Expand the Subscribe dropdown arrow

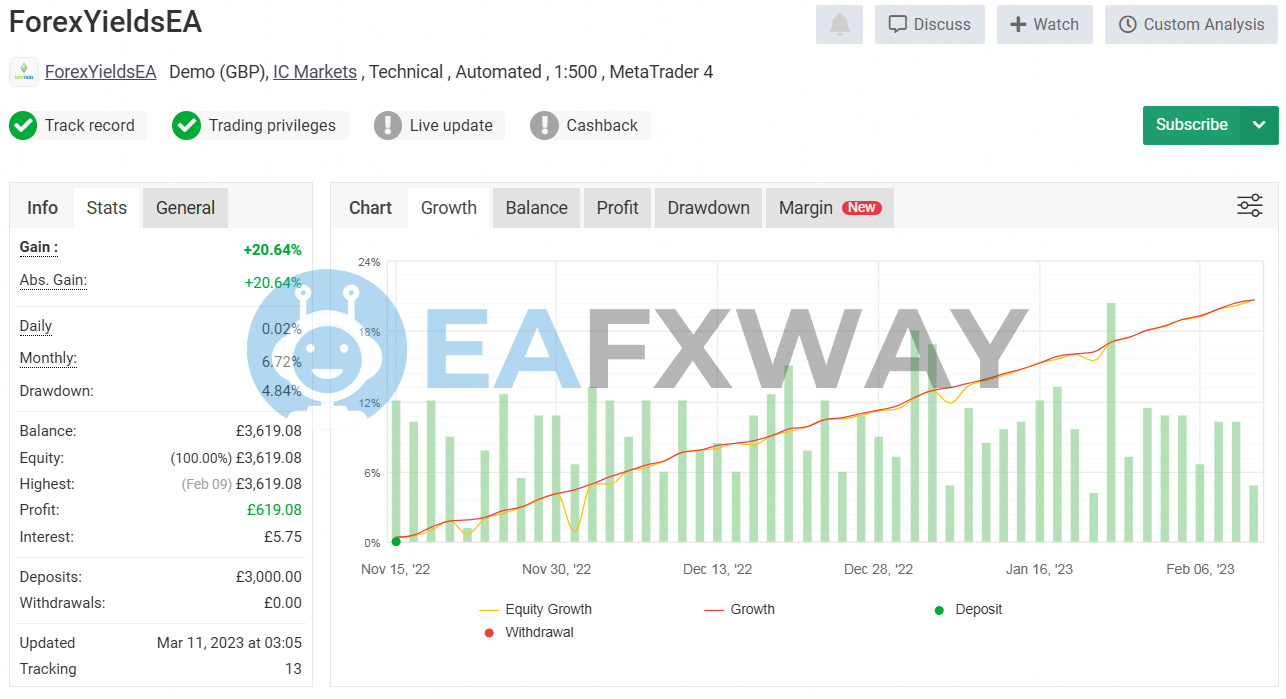click(1259, 125)
